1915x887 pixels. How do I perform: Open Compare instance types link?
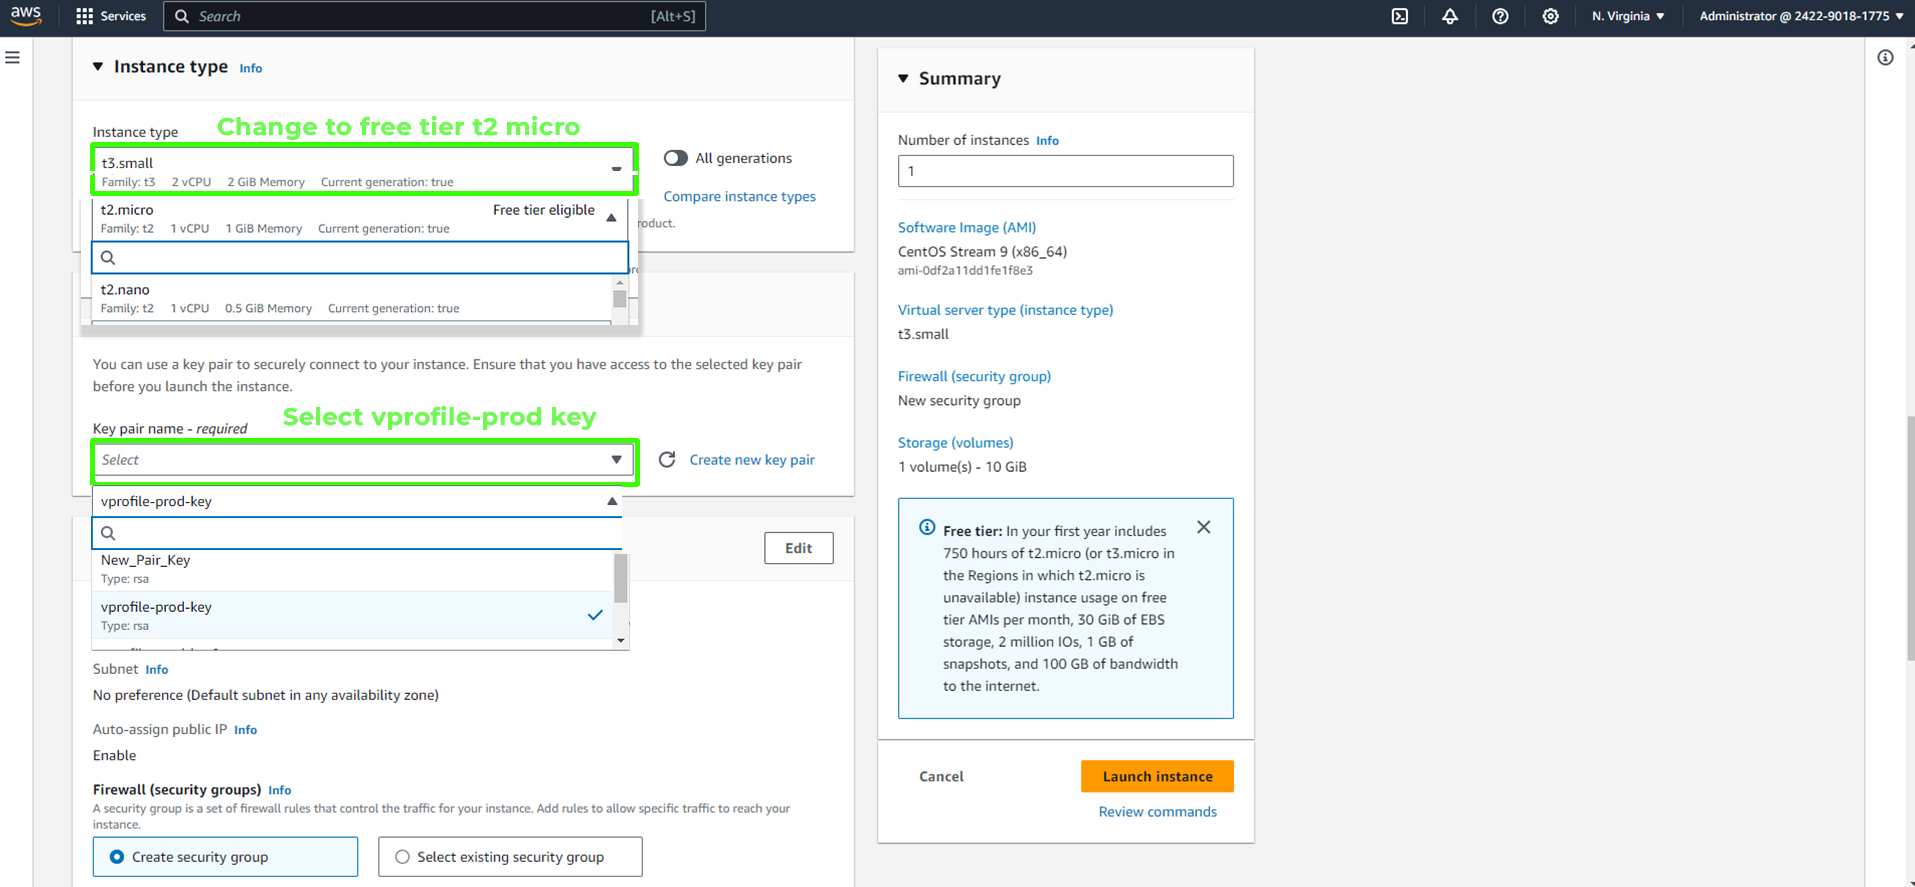[x=739, y=196]
